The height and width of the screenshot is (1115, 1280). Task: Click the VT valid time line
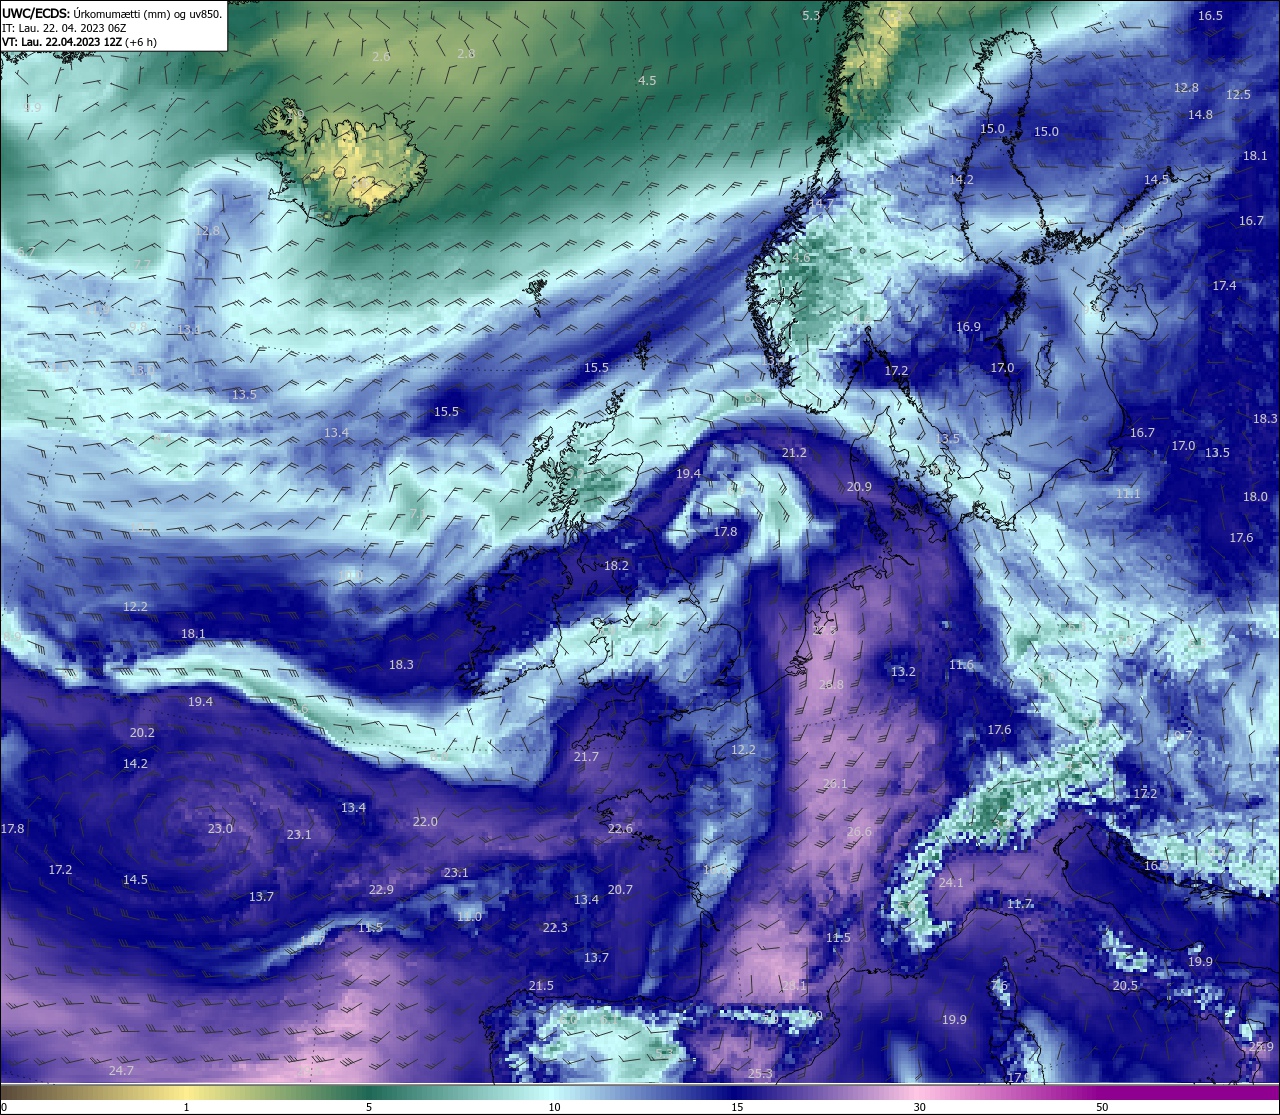(x=81, y=42)
